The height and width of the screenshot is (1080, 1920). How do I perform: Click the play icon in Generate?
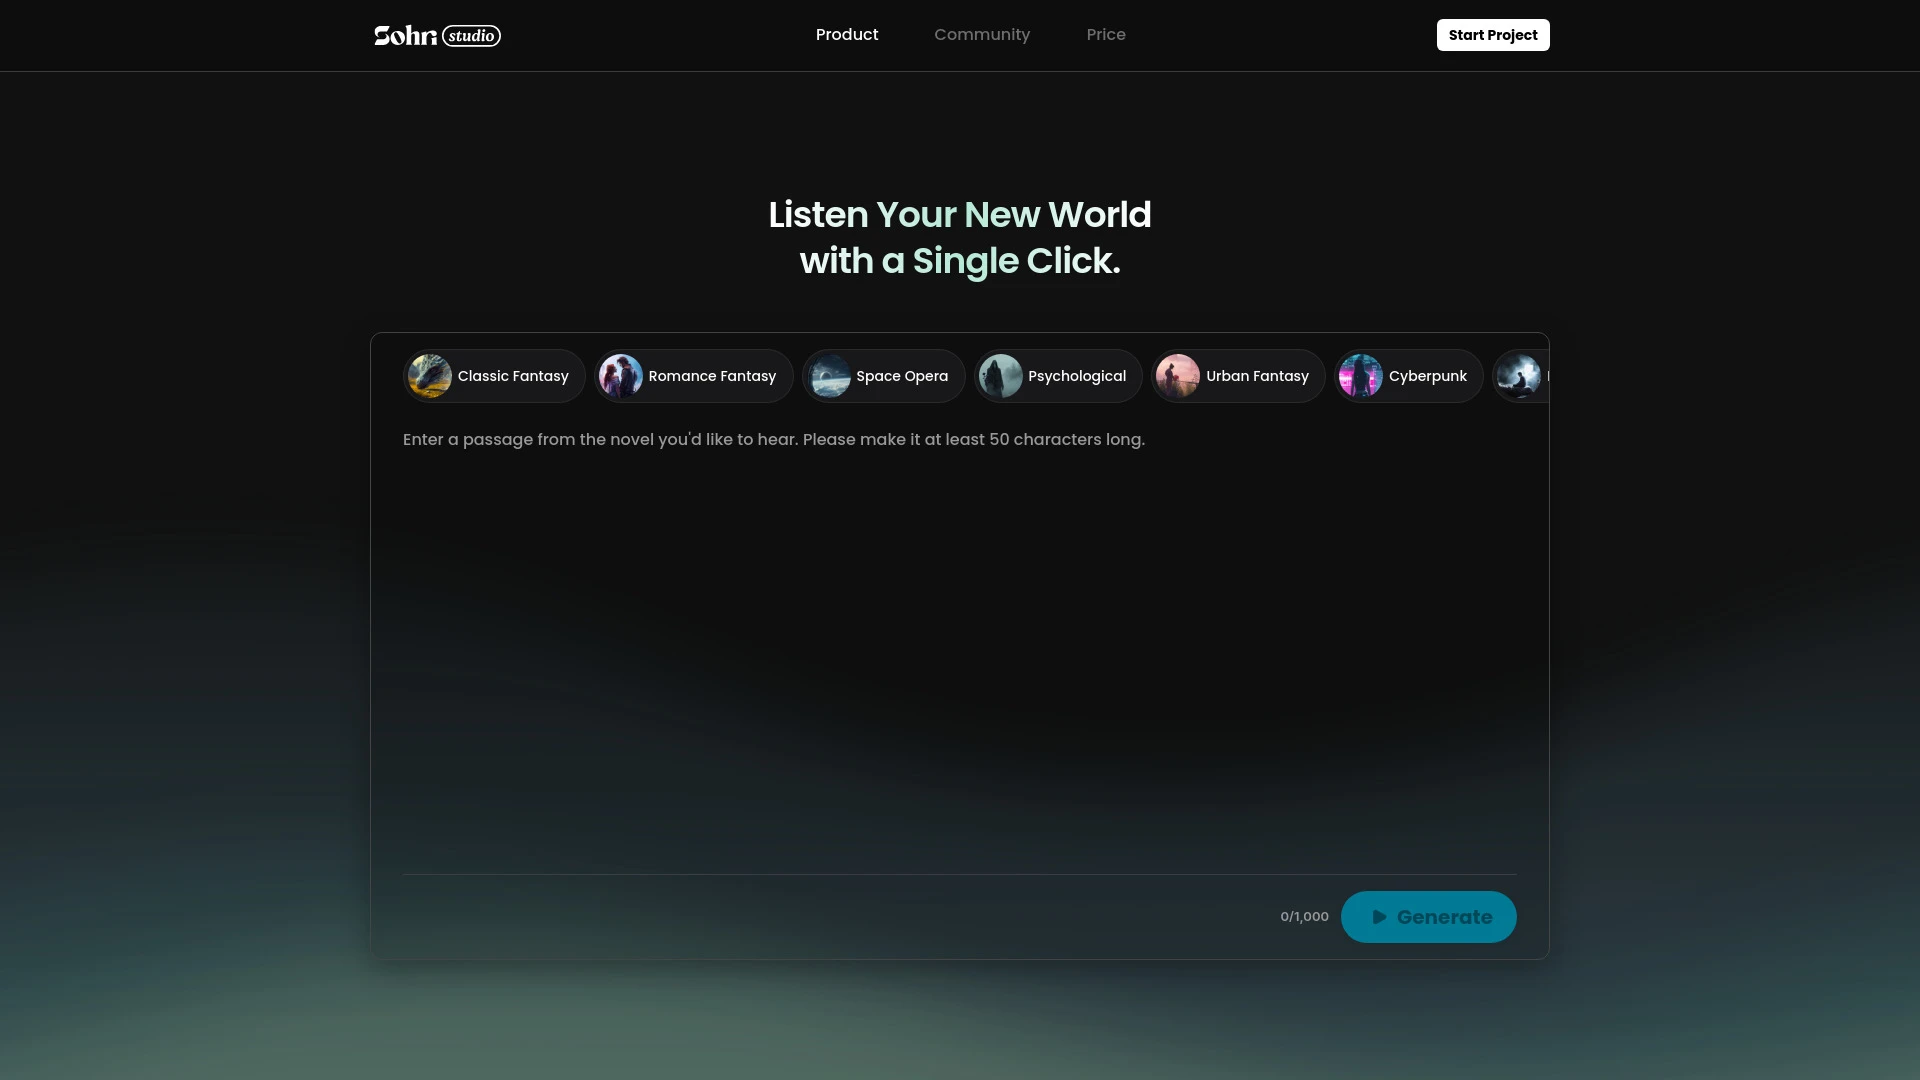coord(1379,917)
